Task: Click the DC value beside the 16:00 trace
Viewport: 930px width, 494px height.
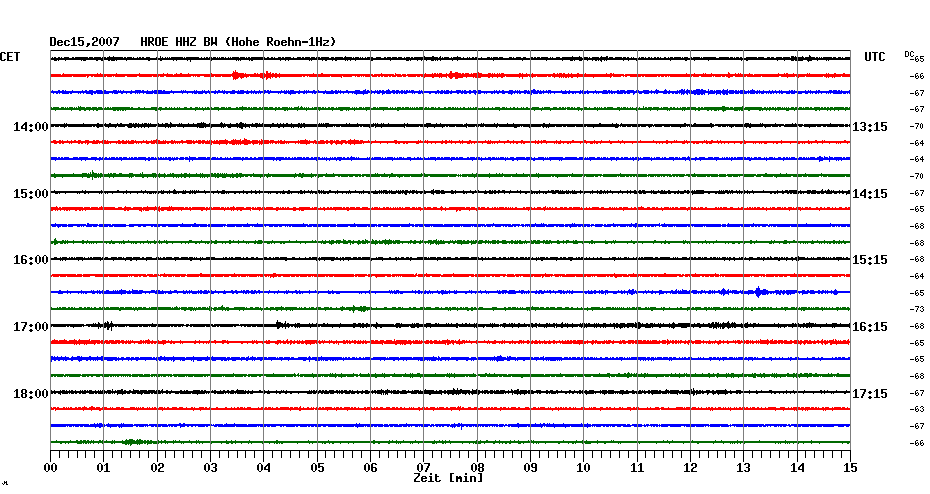Action: click(x=917, y=260)
